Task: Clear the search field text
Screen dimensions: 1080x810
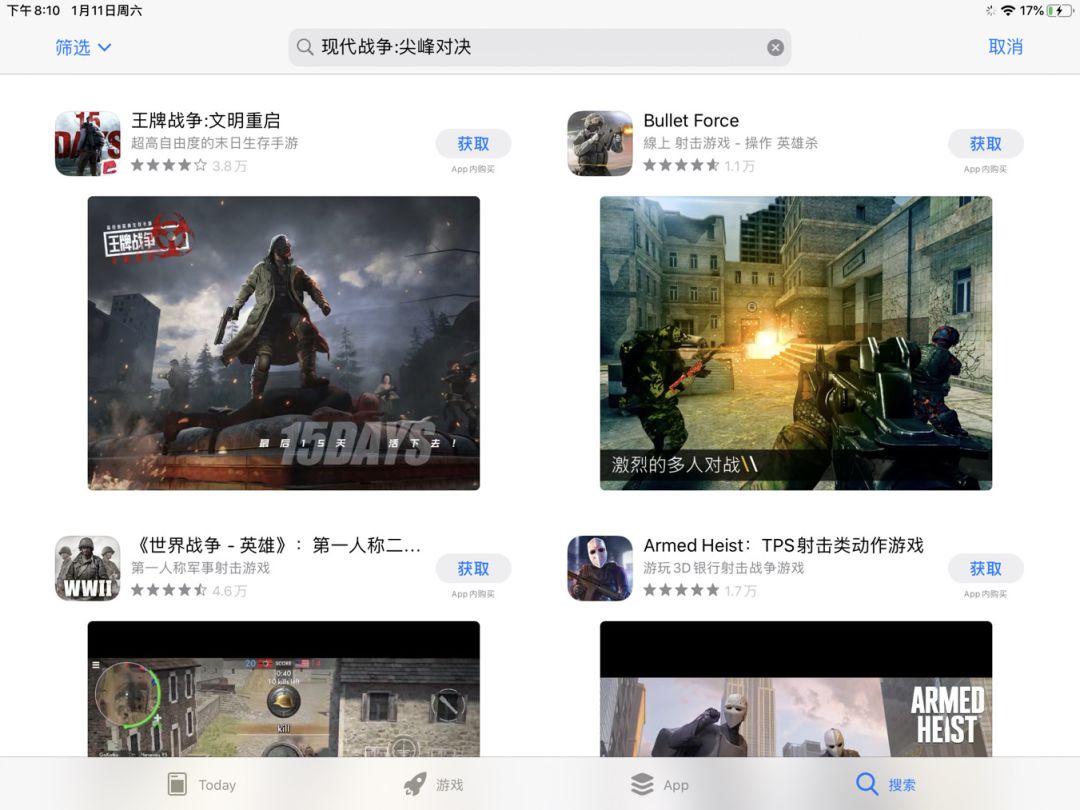Action: (x=775, y=48)
